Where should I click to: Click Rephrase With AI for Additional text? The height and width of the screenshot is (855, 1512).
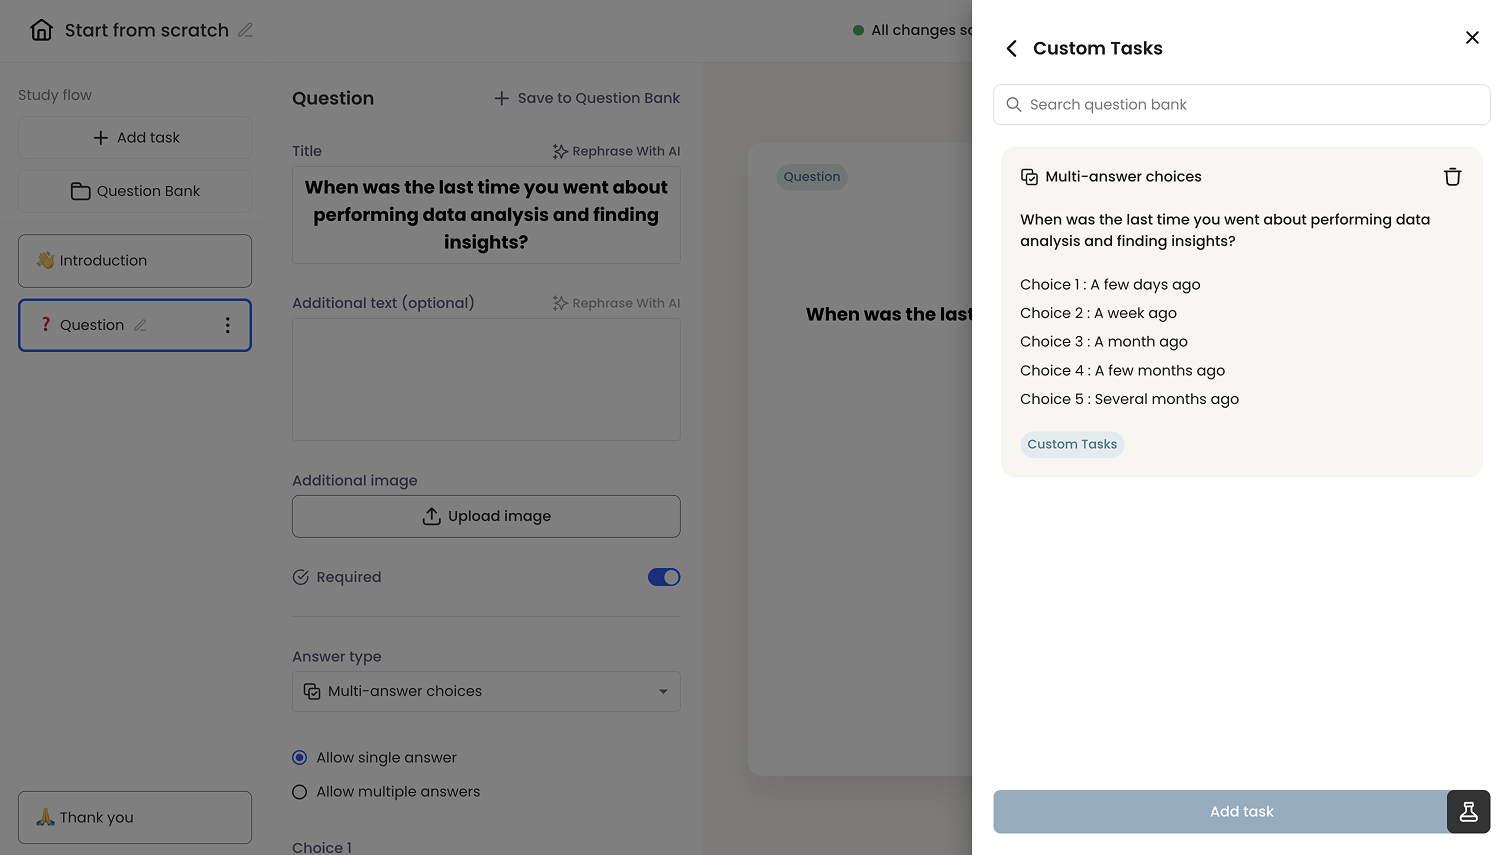[x=616, y=303]
